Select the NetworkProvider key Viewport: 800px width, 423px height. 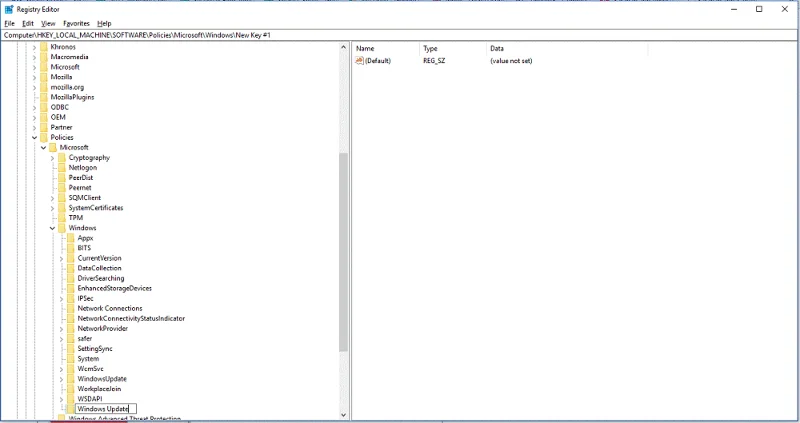103,329
